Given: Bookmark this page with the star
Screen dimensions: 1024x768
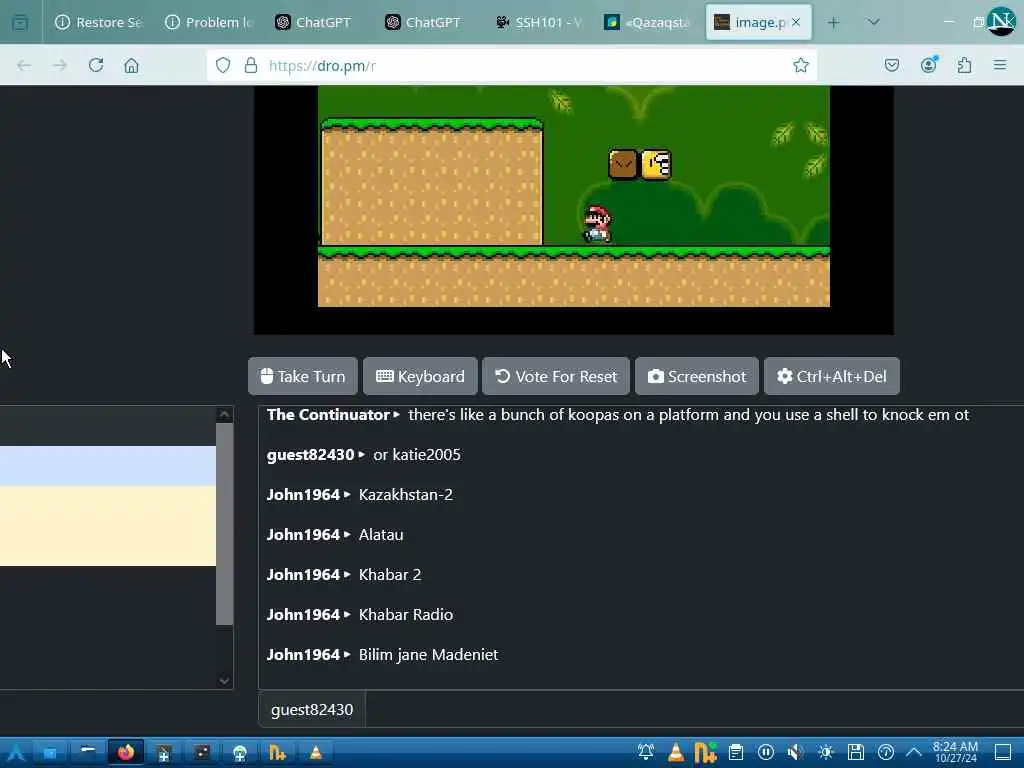Looking at the screenshot, I should coord(801,65).
